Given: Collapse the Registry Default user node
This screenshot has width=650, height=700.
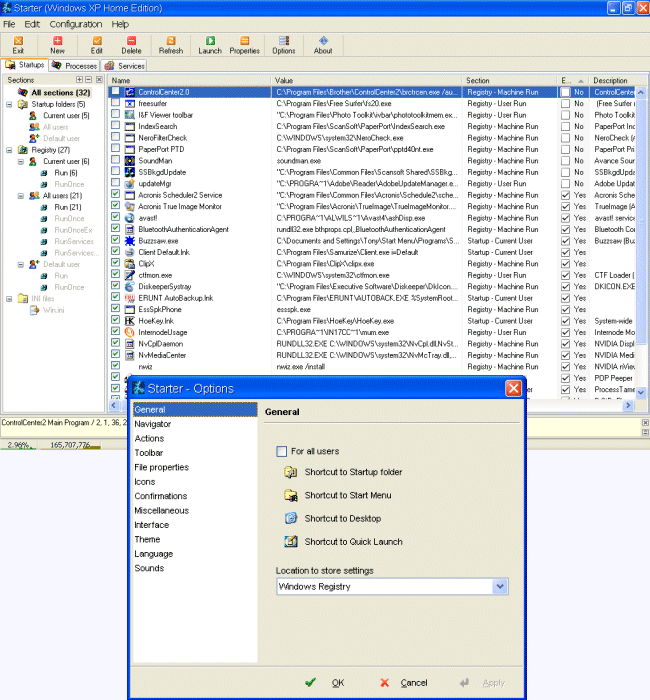Looking at the screenshot, I should coord(21,264).
